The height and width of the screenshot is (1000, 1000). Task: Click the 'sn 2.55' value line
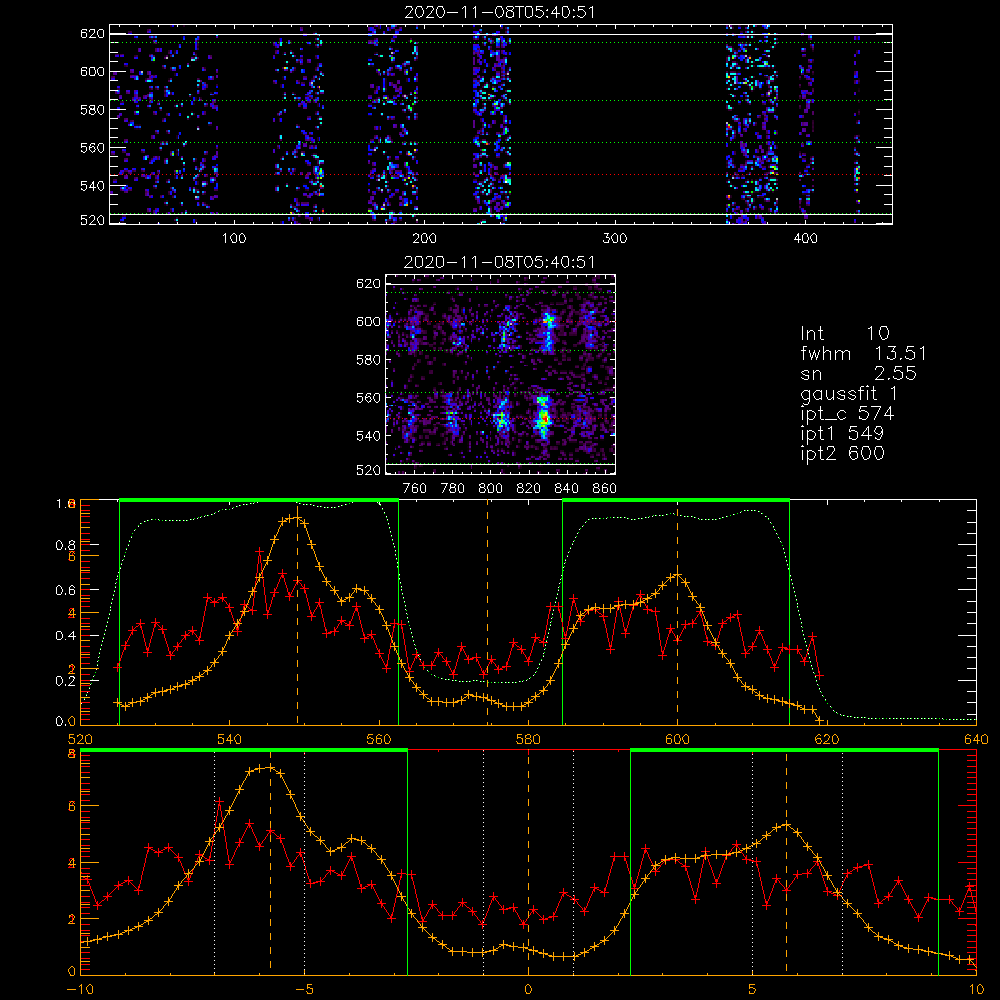click(x=858, y=373)
